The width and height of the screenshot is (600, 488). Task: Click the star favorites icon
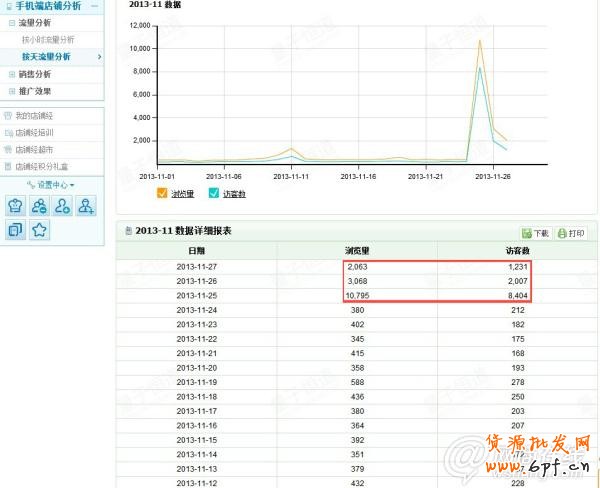point(39,231)
